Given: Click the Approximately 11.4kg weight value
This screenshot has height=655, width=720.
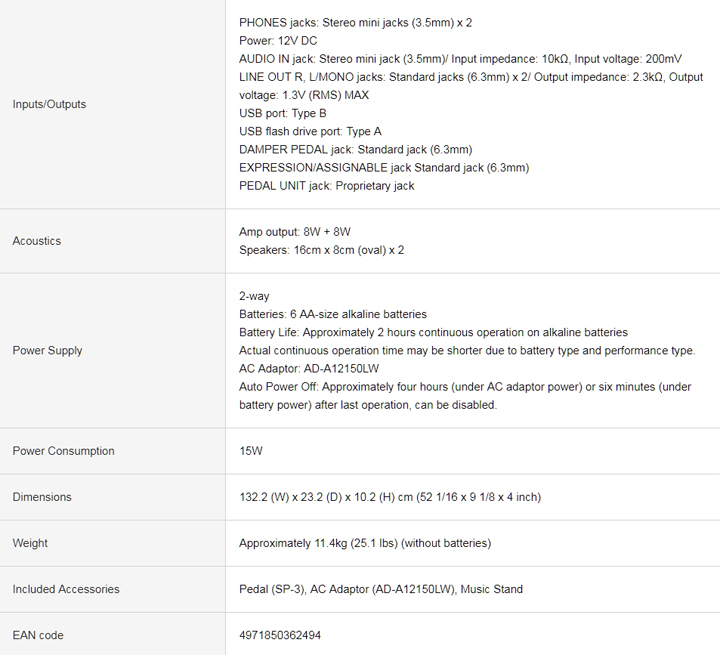Looking at the screenshot, I should (365, 543).
